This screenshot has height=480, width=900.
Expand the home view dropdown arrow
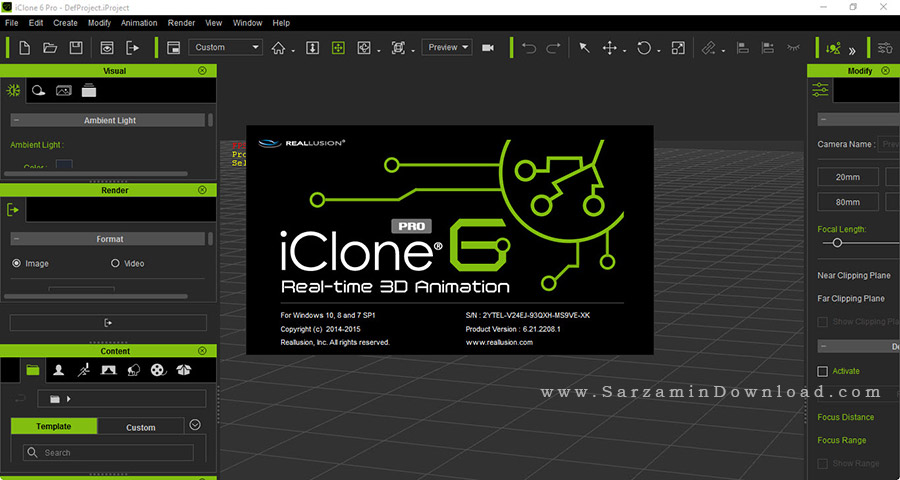tap(293, 51)
